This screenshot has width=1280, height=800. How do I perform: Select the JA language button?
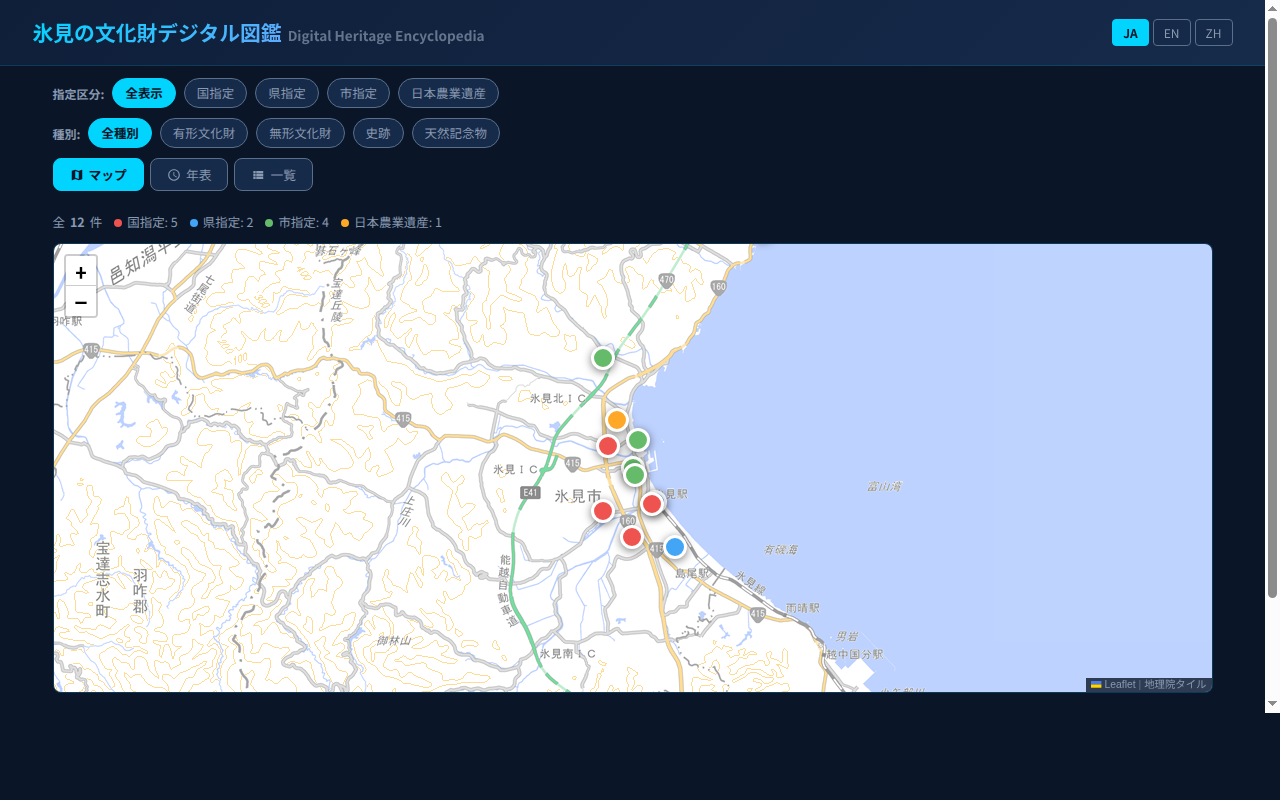point(1130,33)
